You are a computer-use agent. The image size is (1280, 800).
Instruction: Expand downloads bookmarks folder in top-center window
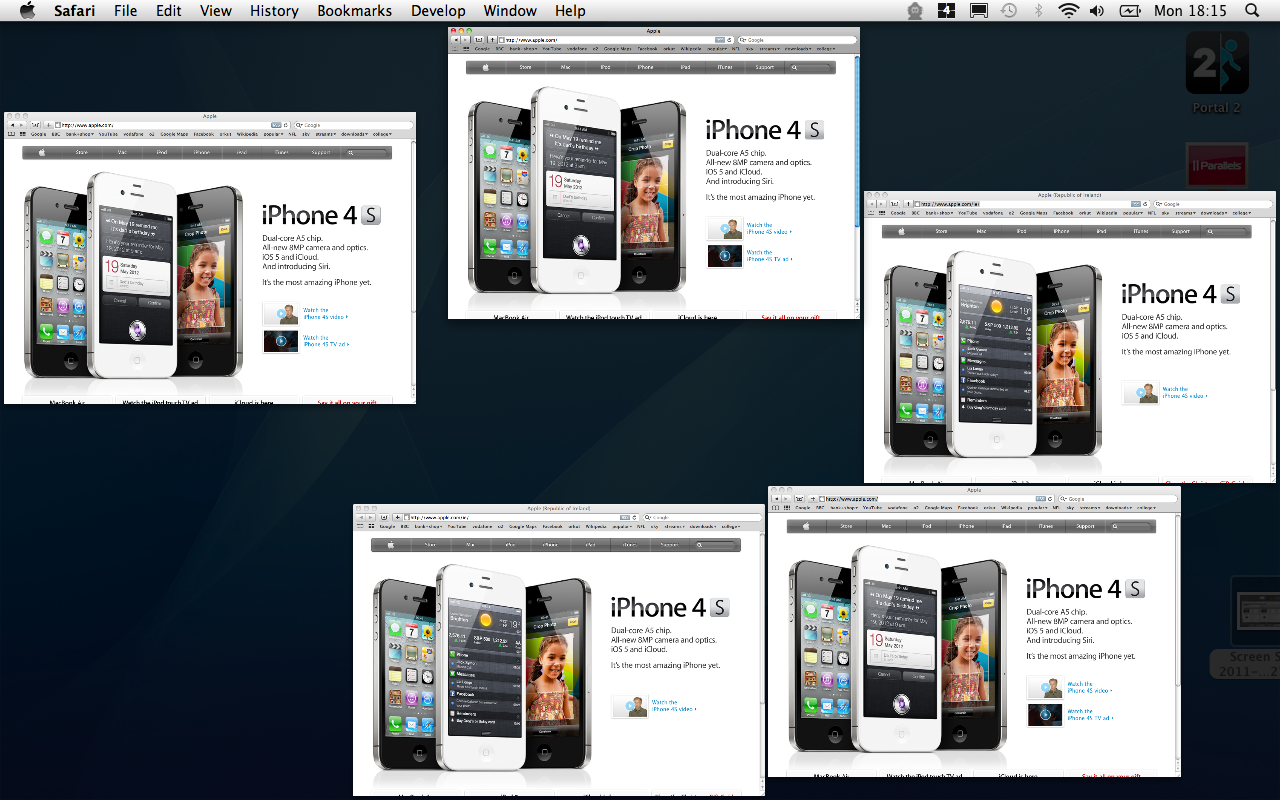click(797, 49)
